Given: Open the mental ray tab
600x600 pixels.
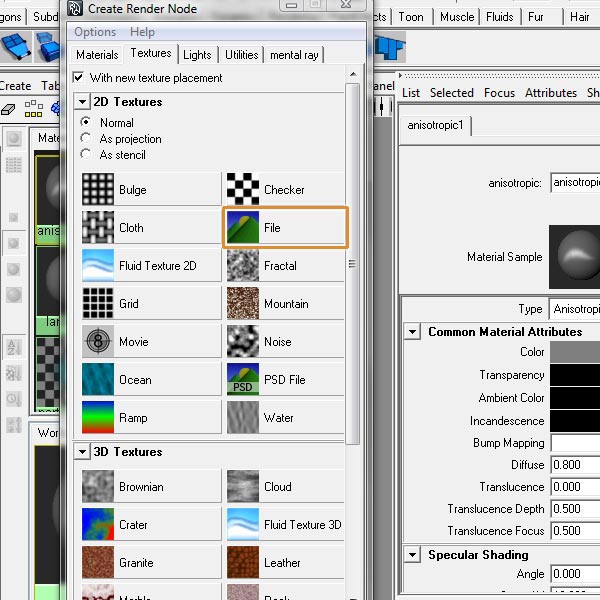Looking at the screenshot, I should (294, 55).
